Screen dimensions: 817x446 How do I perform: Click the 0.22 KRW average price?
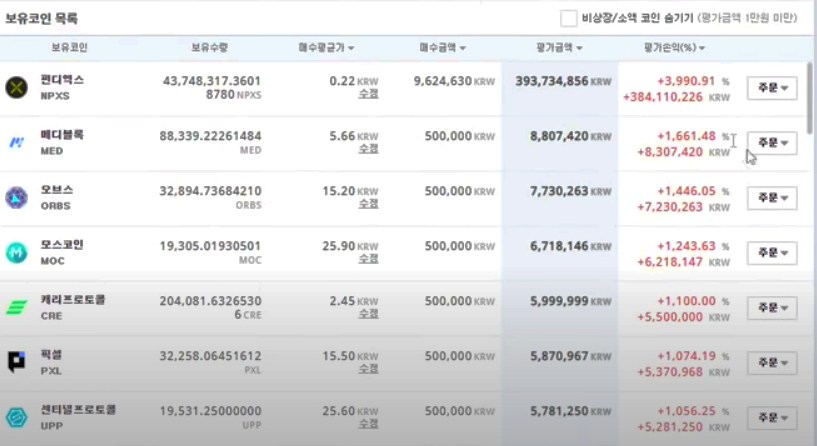354,81
